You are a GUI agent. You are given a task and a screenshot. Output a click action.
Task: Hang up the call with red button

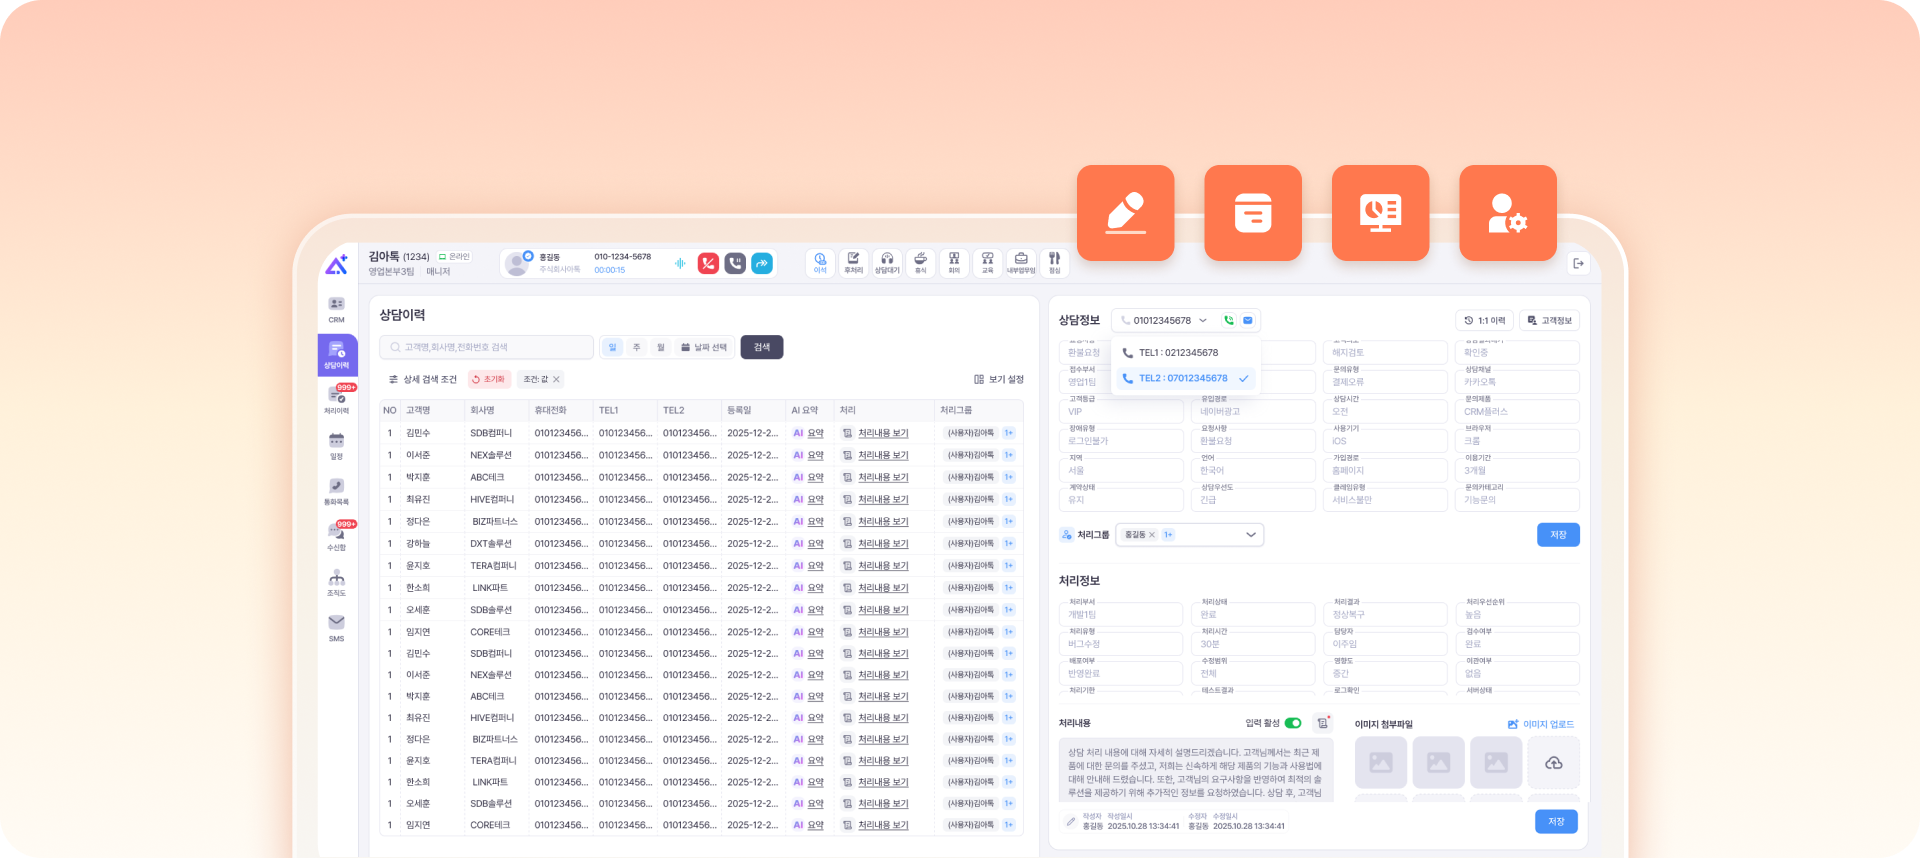pyautogui.click(x=708, y=263)
